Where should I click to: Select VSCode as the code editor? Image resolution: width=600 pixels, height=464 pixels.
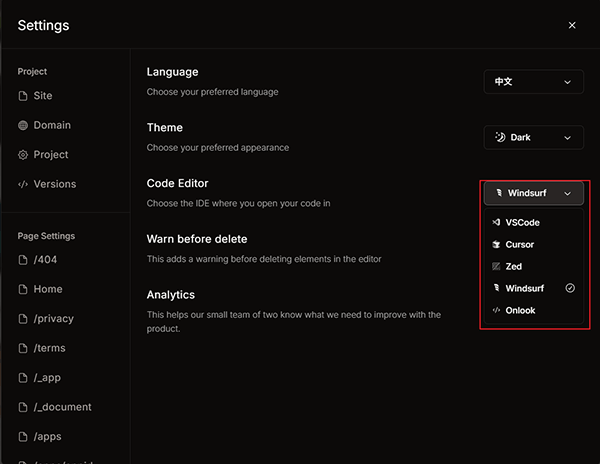coord(533,223)
